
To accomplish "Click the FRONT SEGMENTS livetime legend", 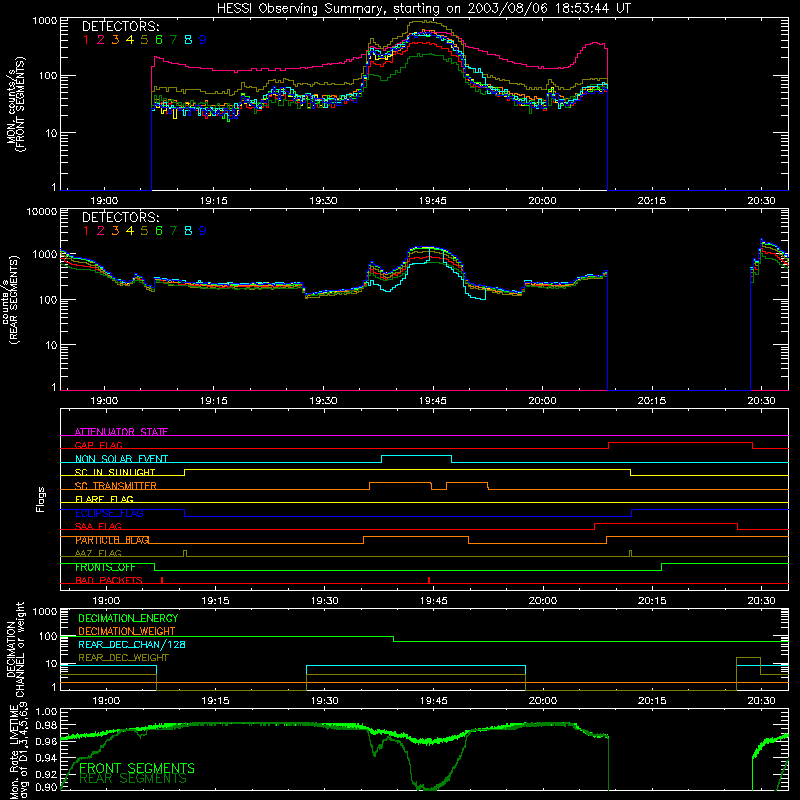I will coord(137,768).
